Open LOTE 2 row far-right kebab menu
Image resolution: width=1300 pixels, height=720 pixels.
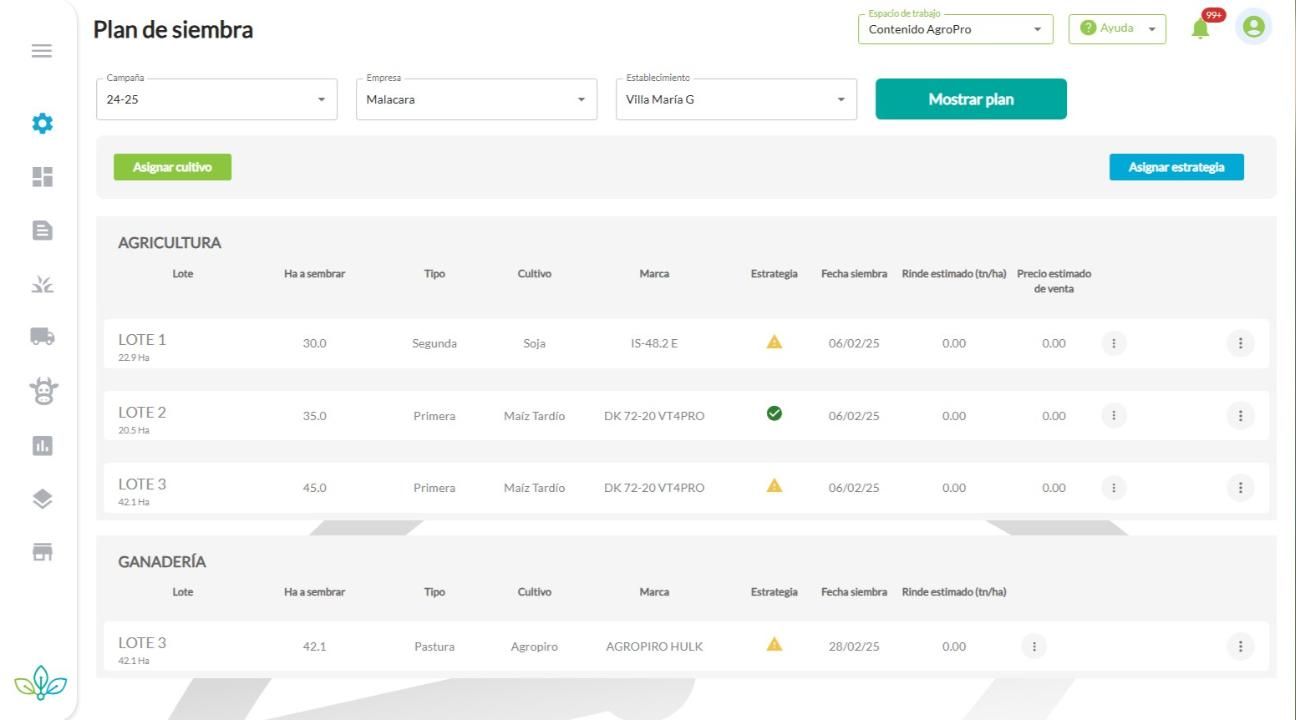tap(1240, 415)
